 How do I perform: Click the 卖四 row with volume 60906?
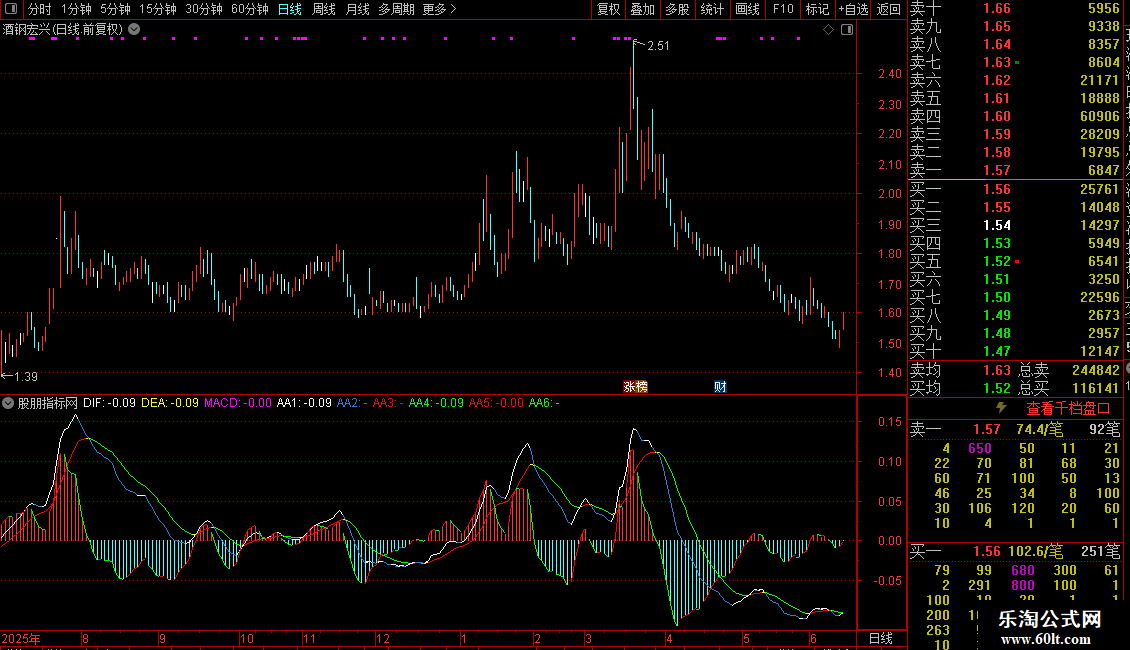tap(1015, 117)
